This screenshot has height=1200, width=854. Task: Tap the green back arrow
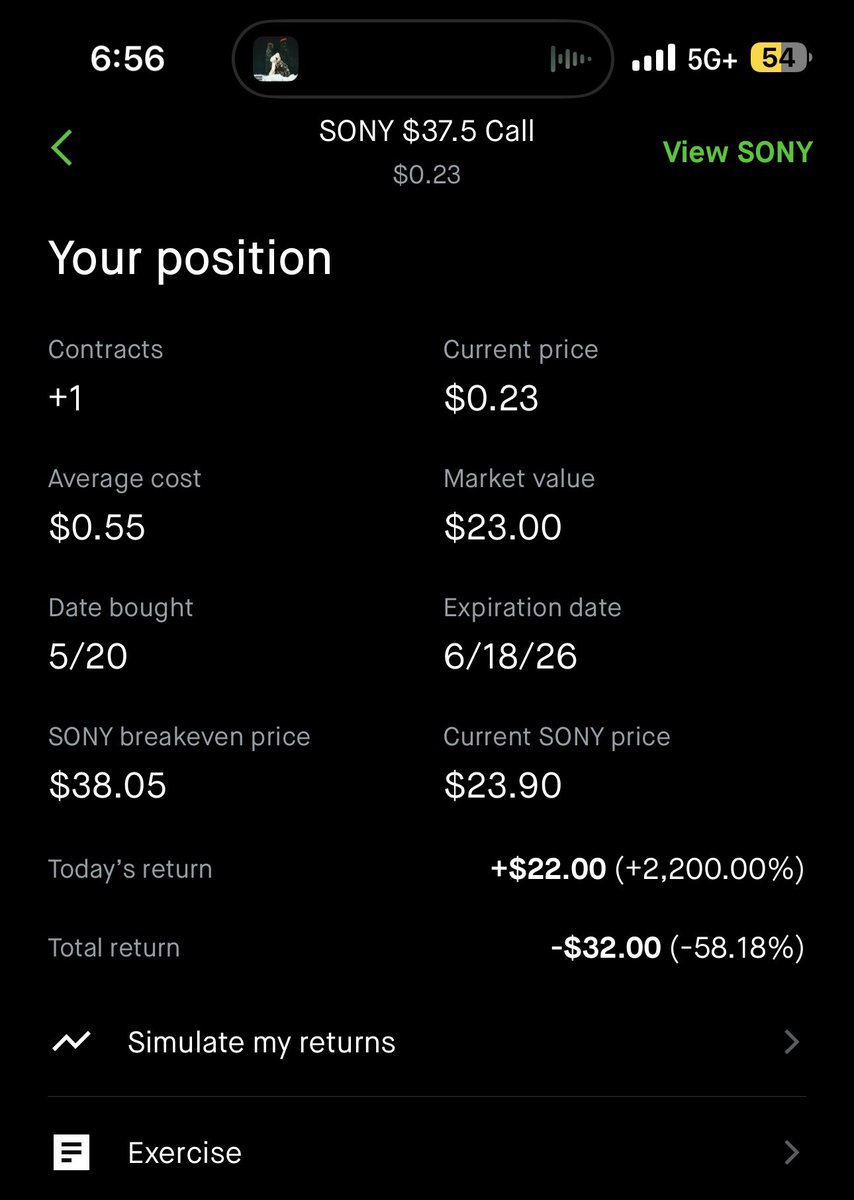(62, 148)
